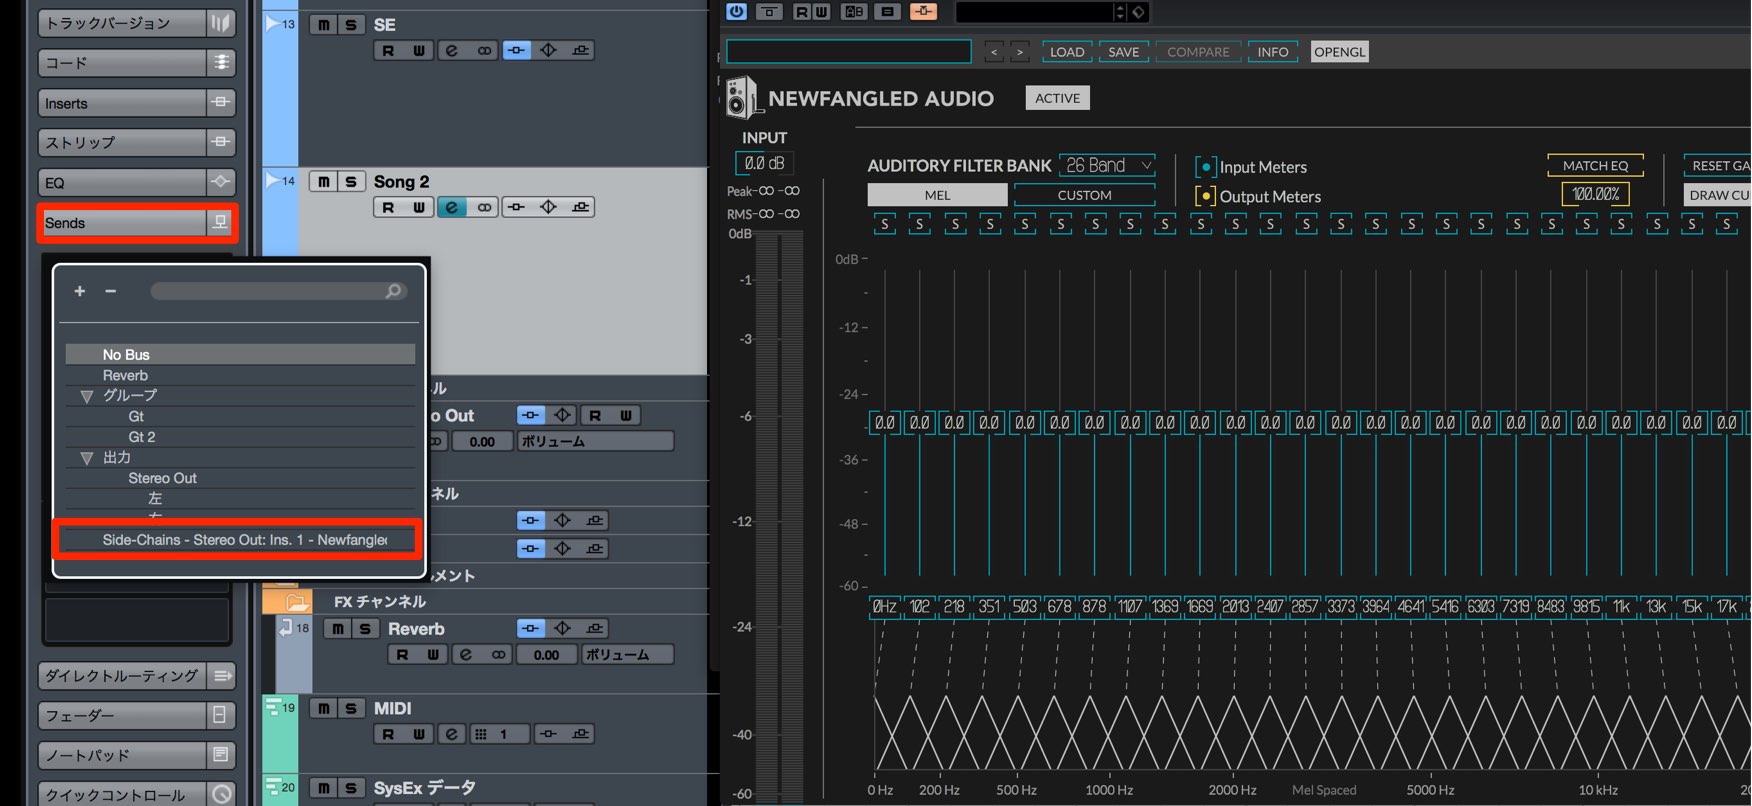
Task: Open the EQ section icon in the inspector
Action: click(220, 182)
